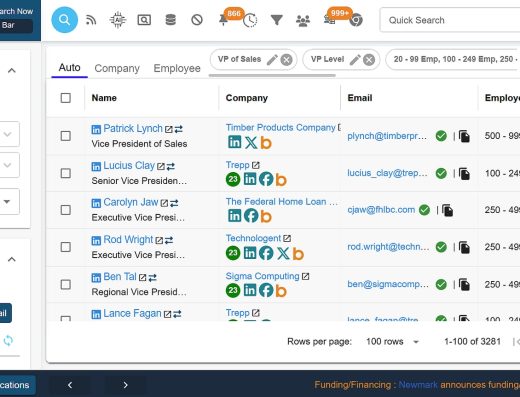Remove the VP Level filter chip

369,60
